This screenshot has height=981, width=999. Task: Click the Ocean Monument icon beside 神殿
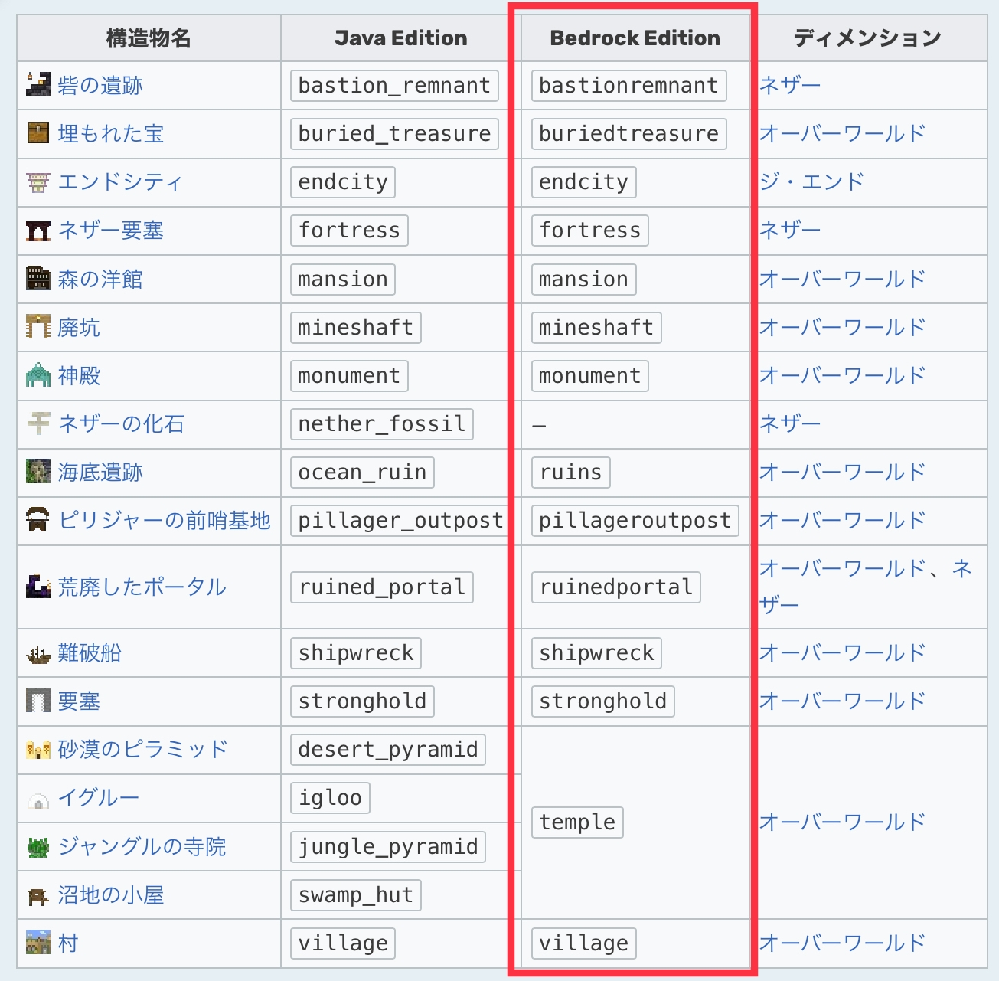[x=38, y=376]
